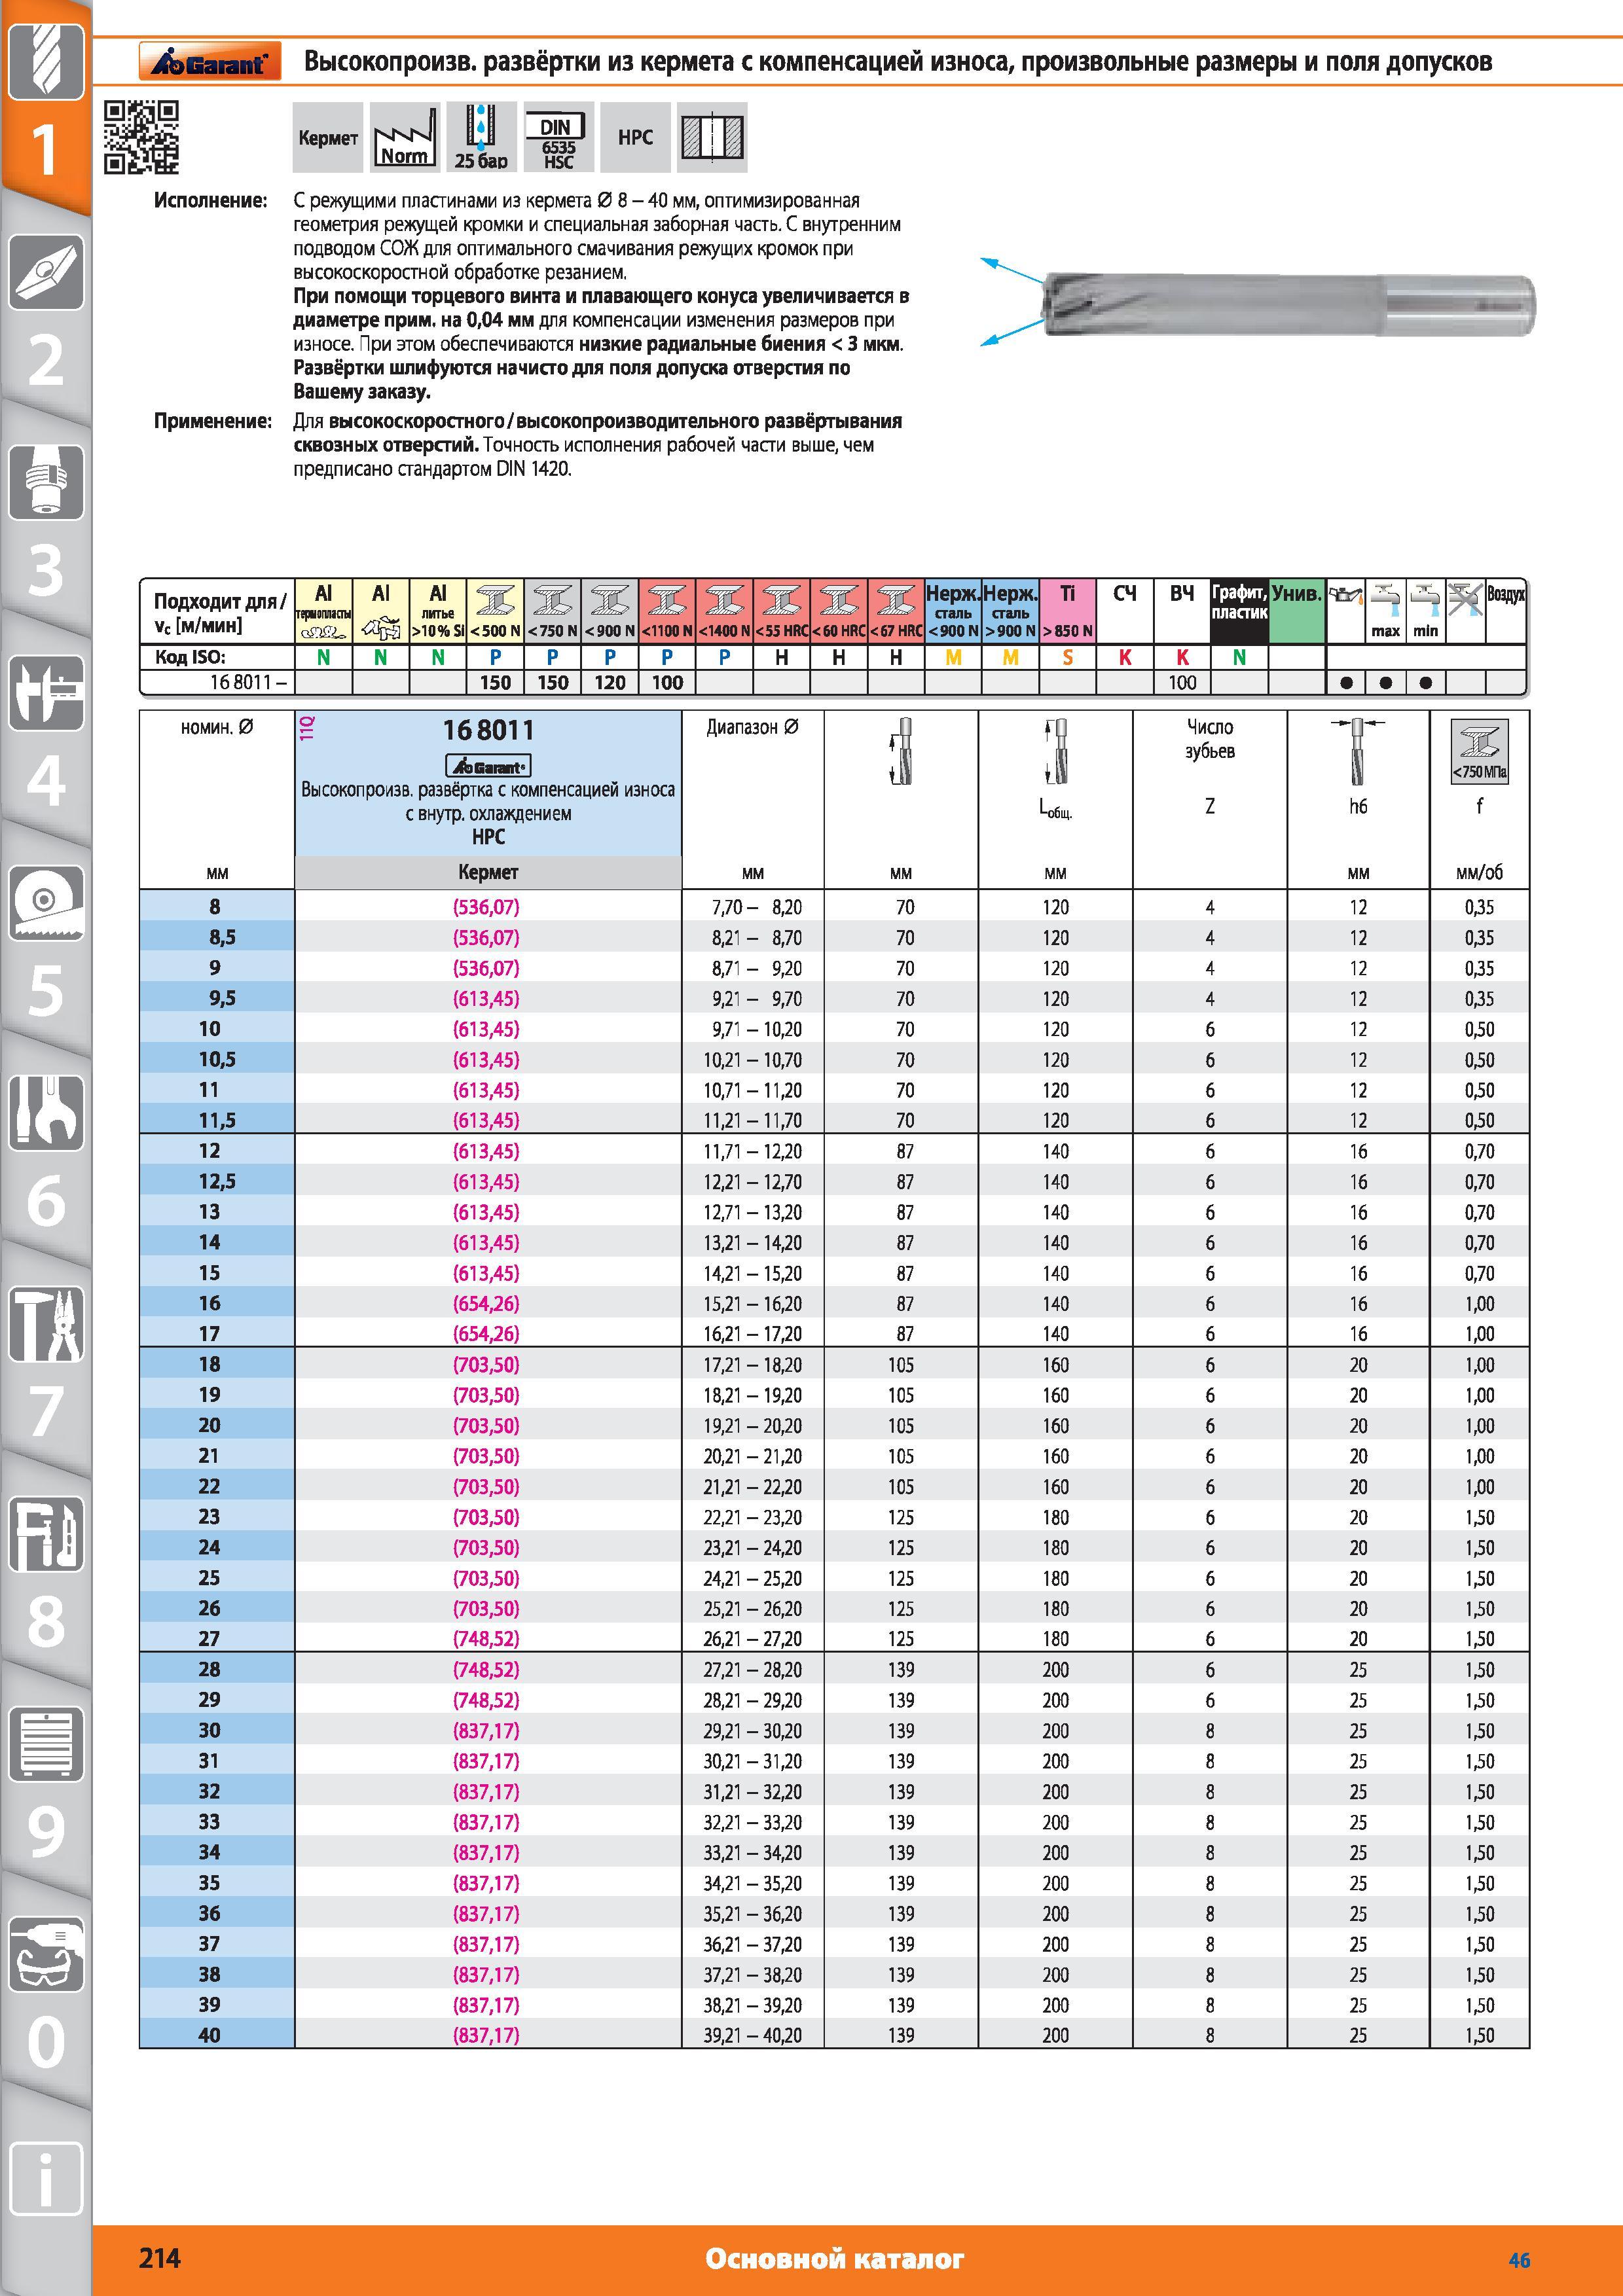Click the saw and abrasive disc chapter icon
1623x2296 pixels.
[x=46, y=902]
